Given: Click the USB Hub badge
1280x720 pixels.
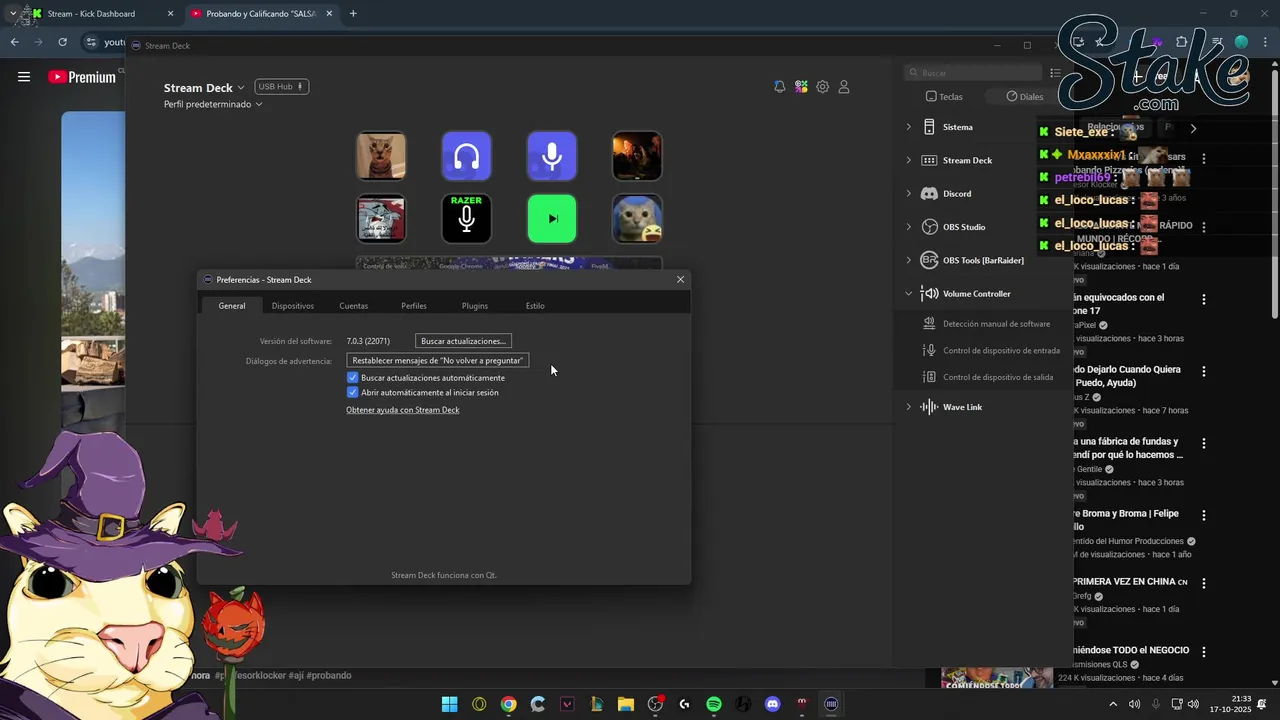Looking at the screenshot, I should (281, 87).
